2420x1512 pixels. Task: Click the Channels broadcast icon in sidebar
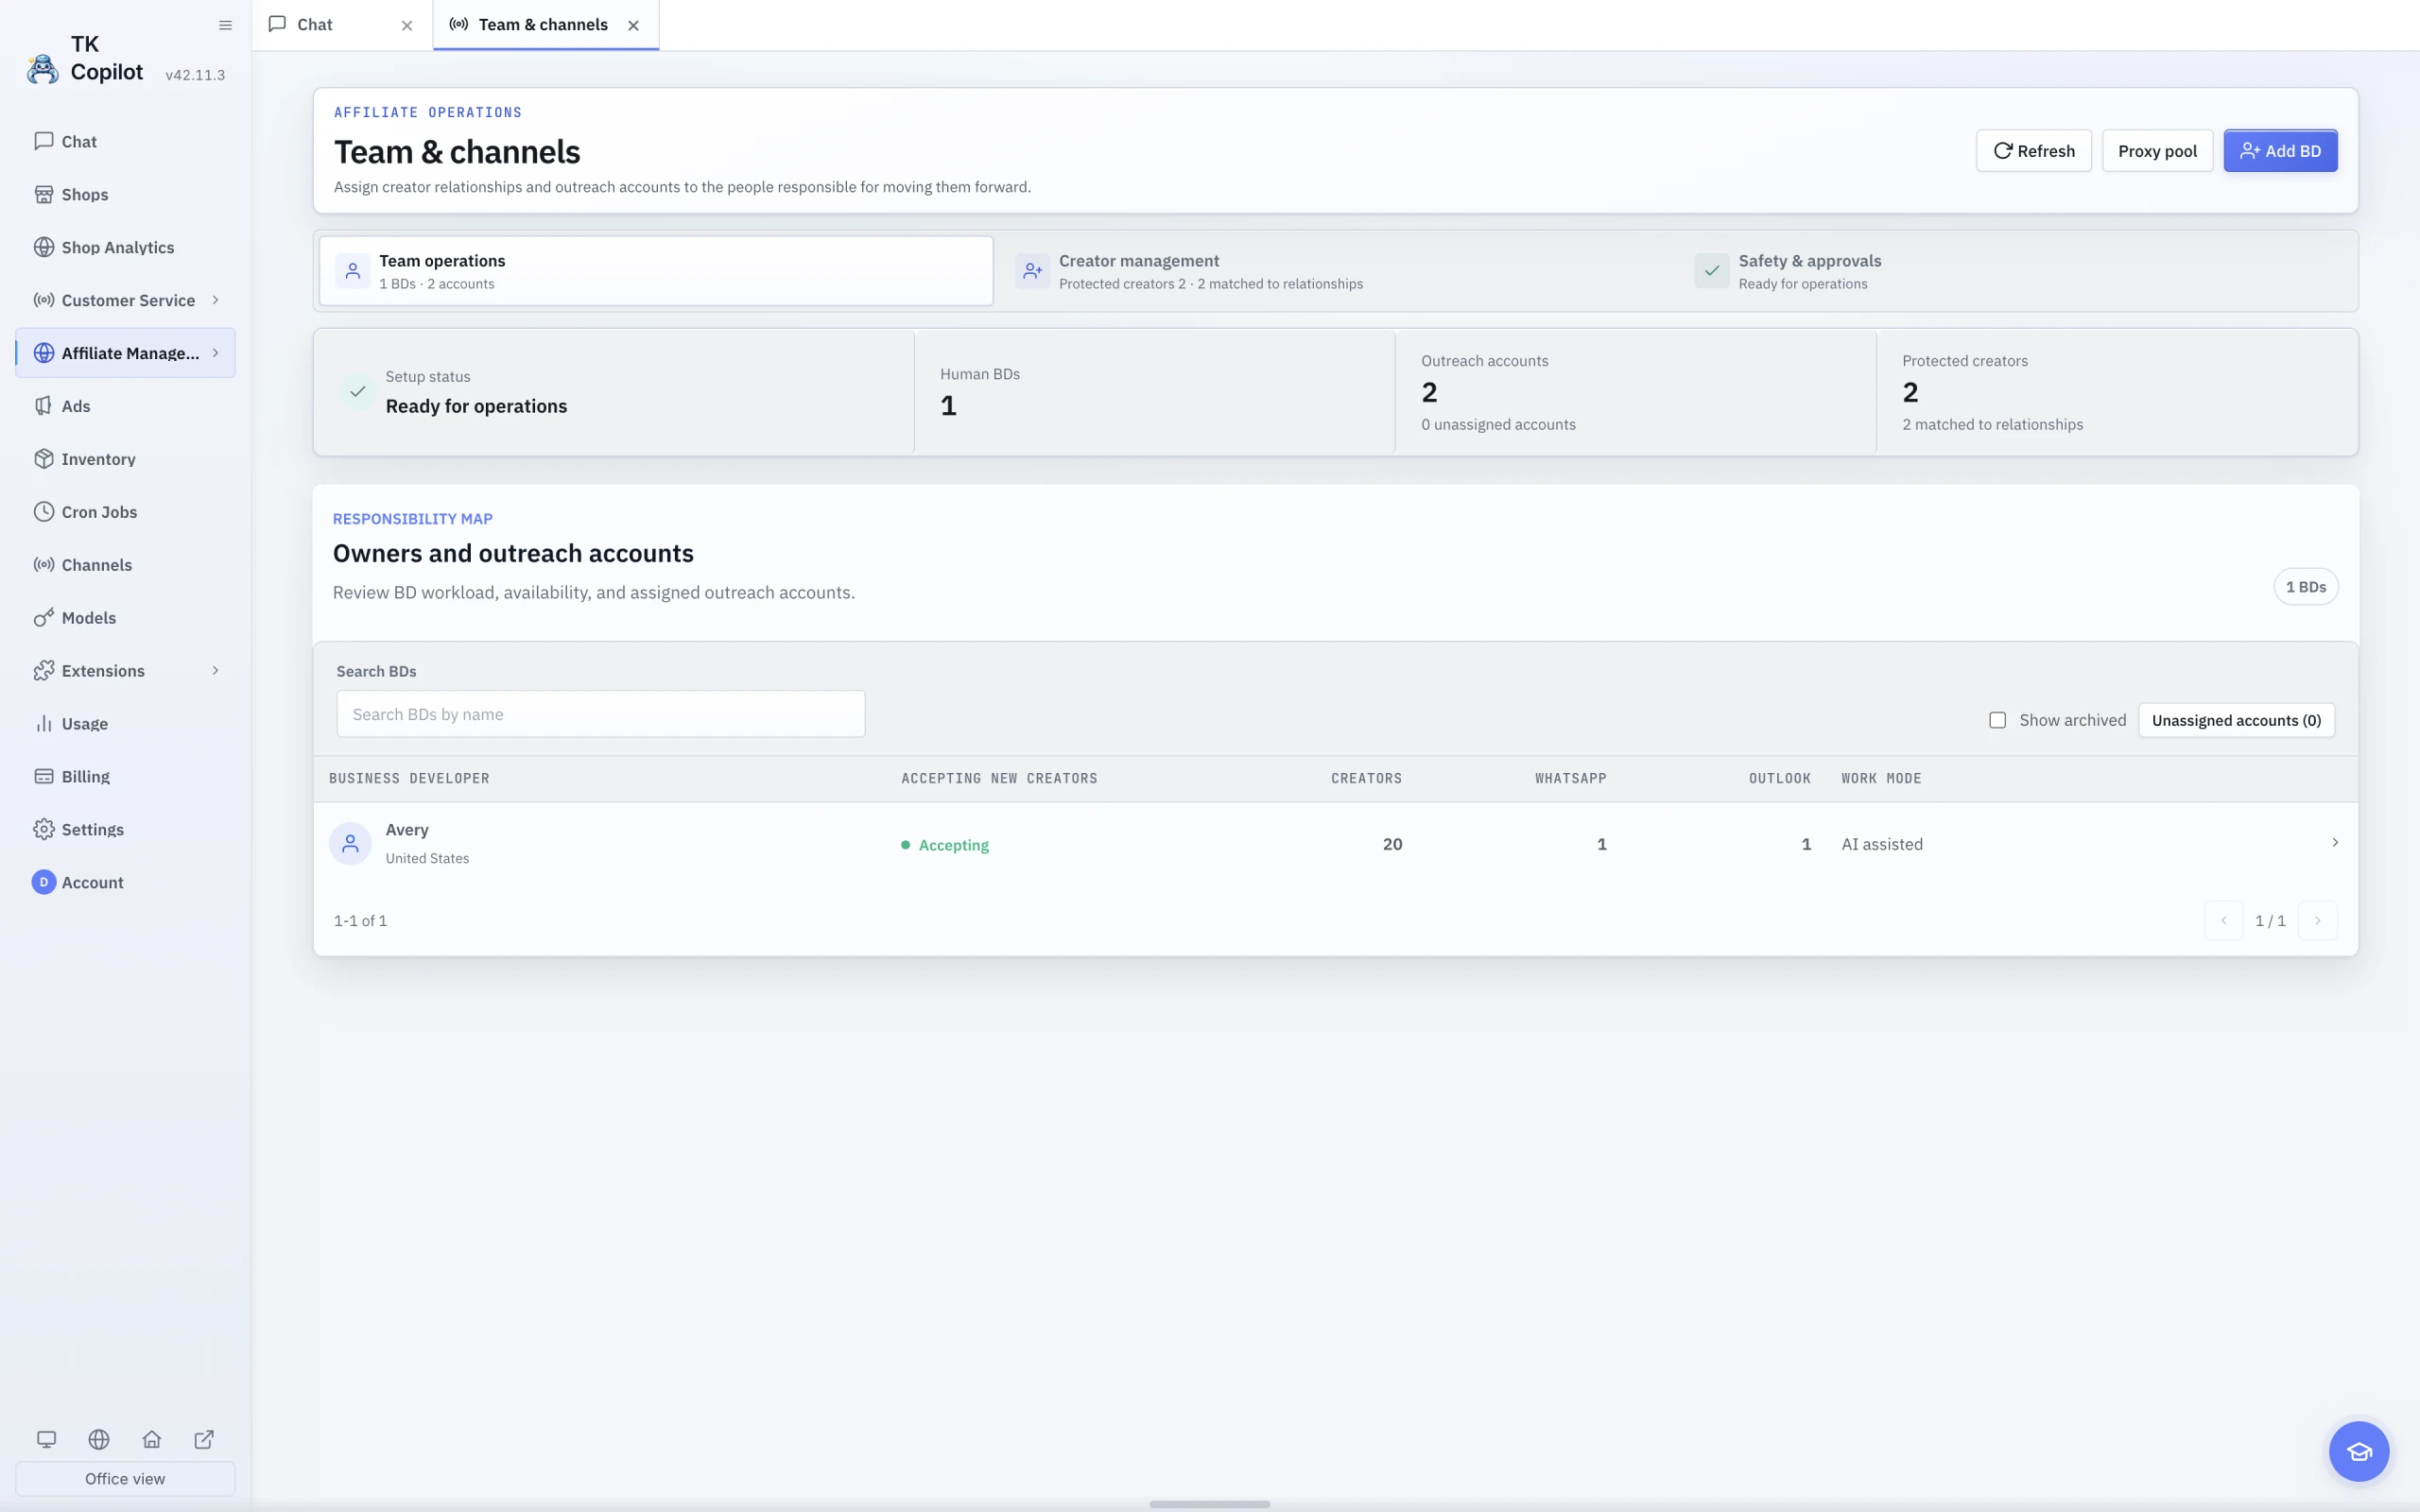point(43,565)
